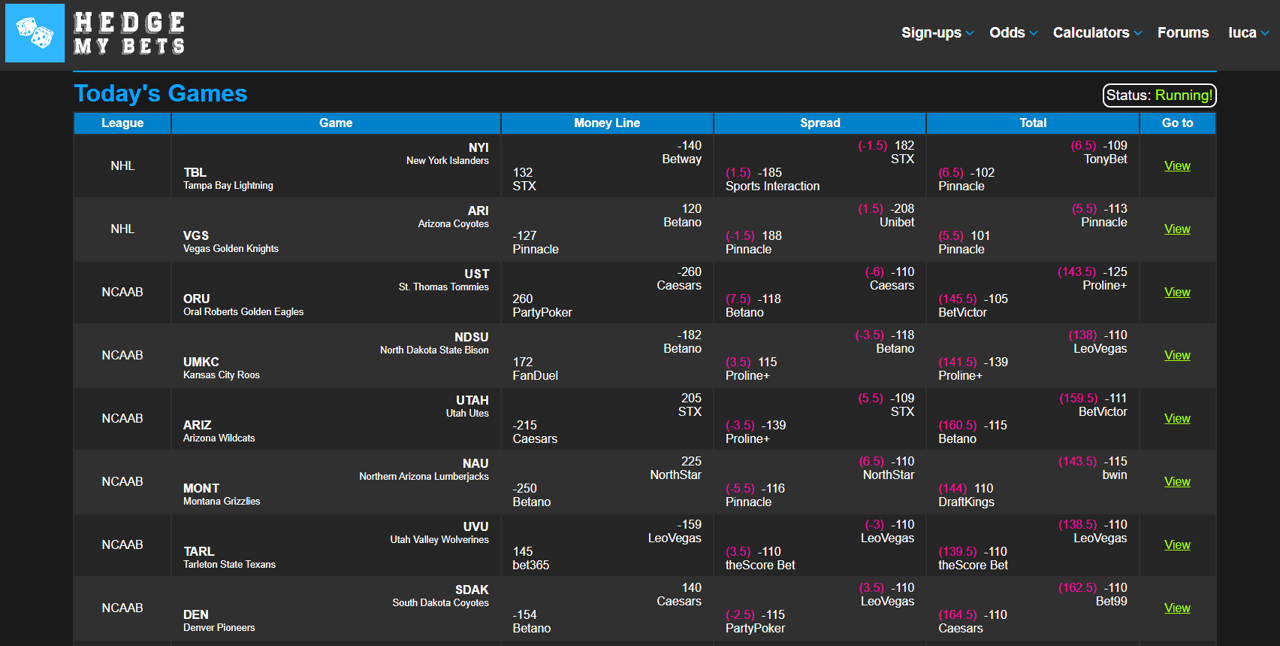Click the Today's Games heading

160,94
